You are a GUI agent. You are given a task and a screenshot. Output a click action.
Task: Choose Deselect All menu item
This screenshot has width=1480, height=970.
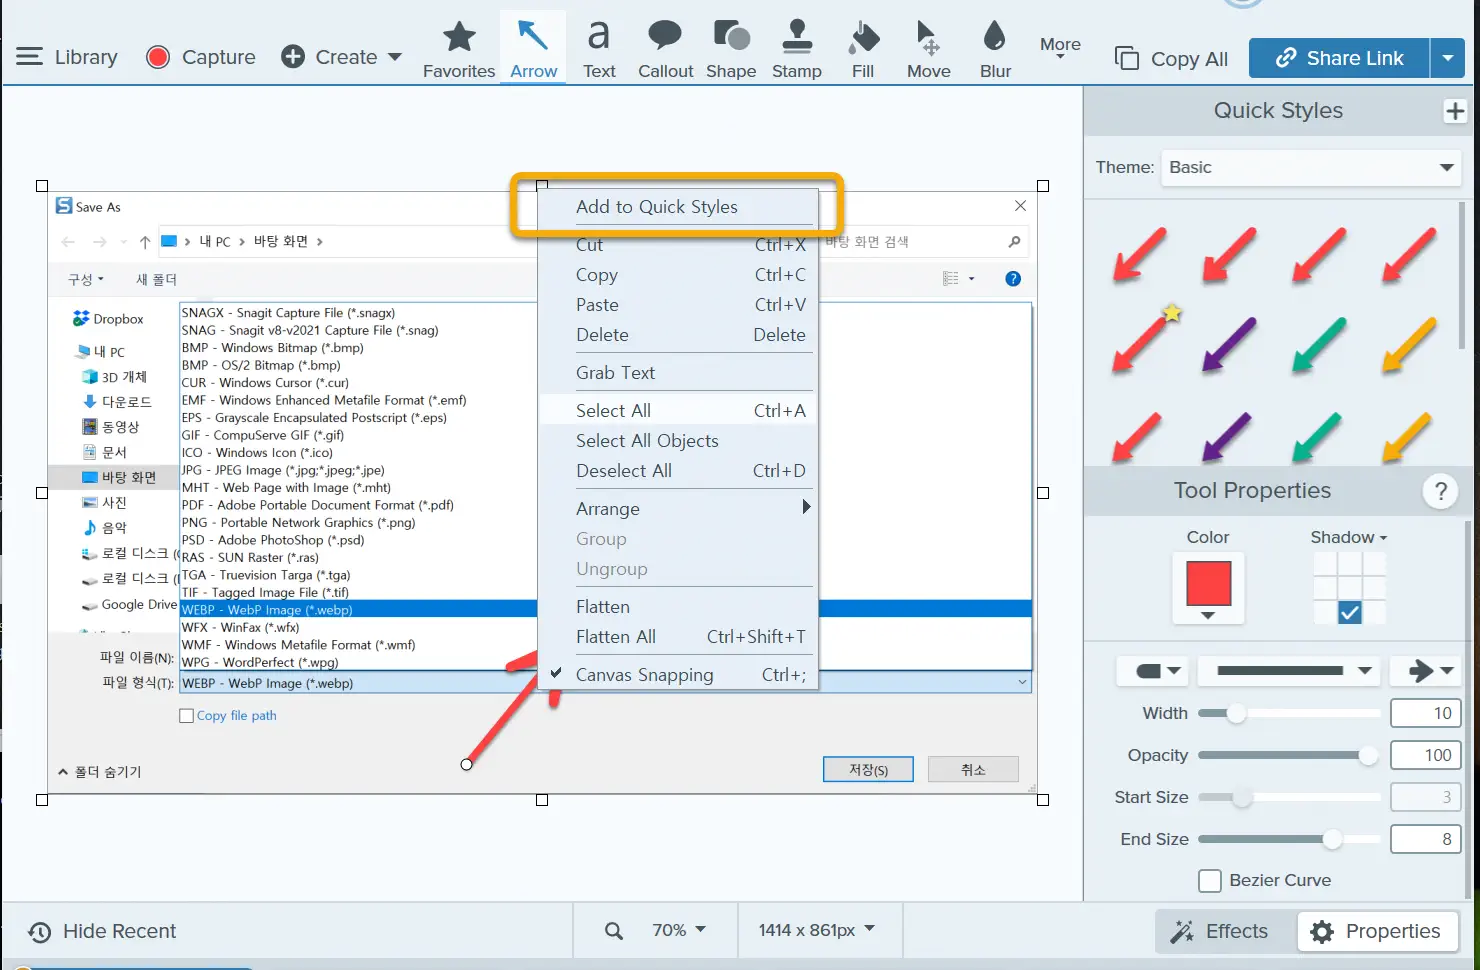(x=678, y=471)
